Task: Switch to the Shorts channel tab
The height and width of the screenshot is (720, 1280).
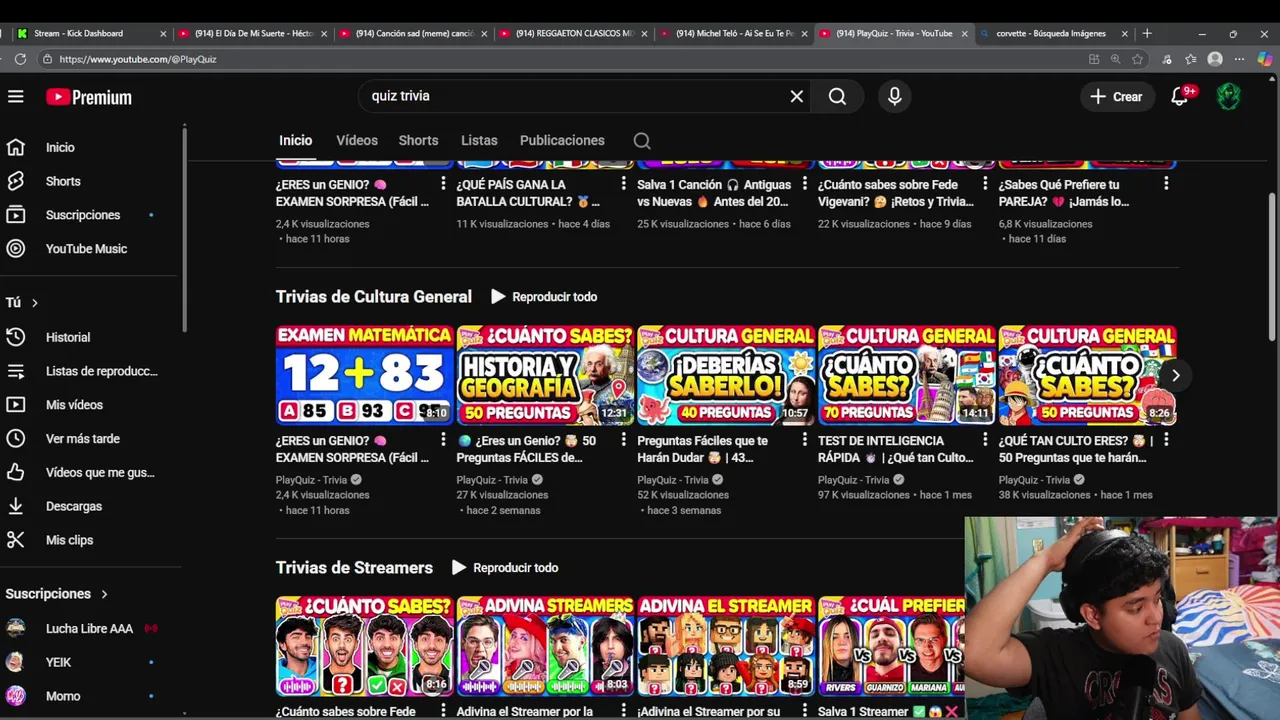Action: (x=418, y=141)
